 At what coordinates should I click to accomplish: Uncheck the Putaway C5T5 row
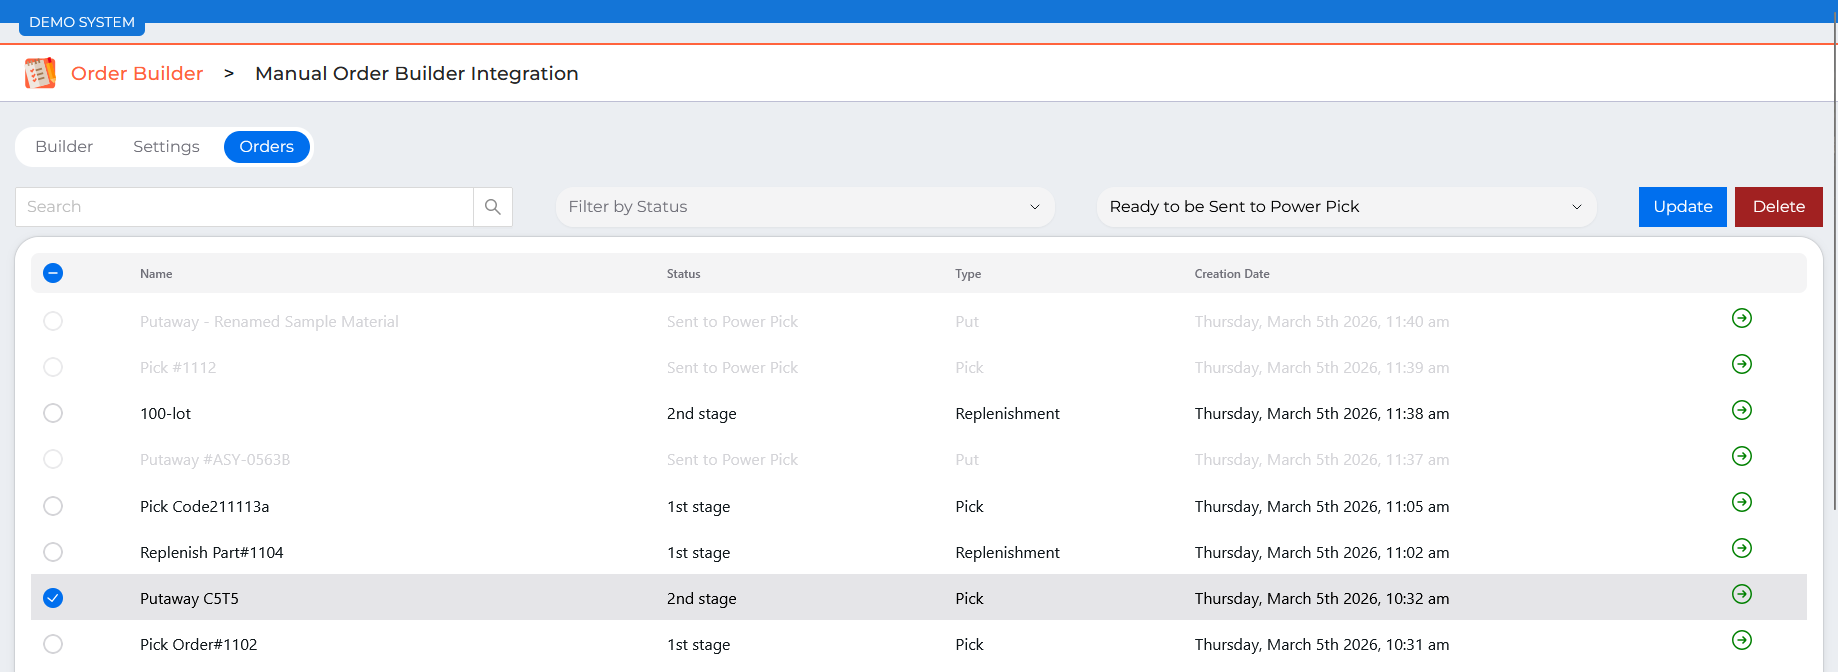coord(53,598)
